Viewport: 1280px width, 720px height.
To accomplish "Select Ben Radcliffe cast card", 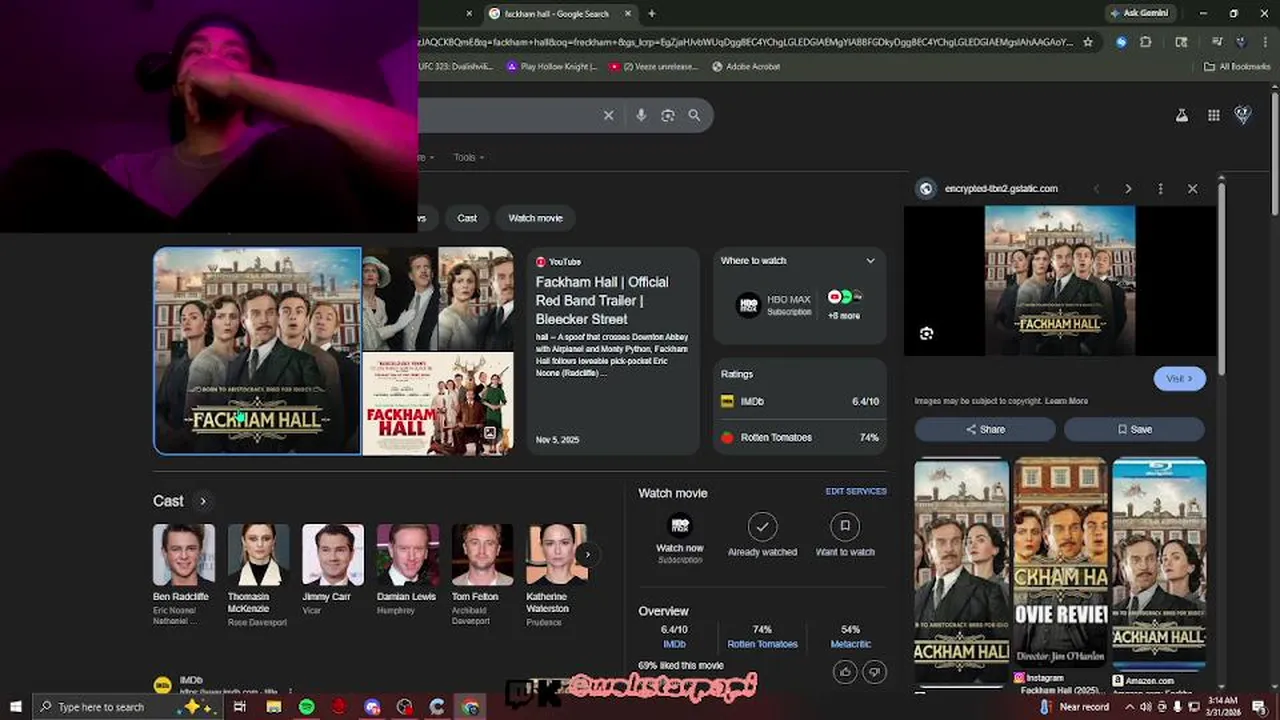I will click(x=183, y=575).
